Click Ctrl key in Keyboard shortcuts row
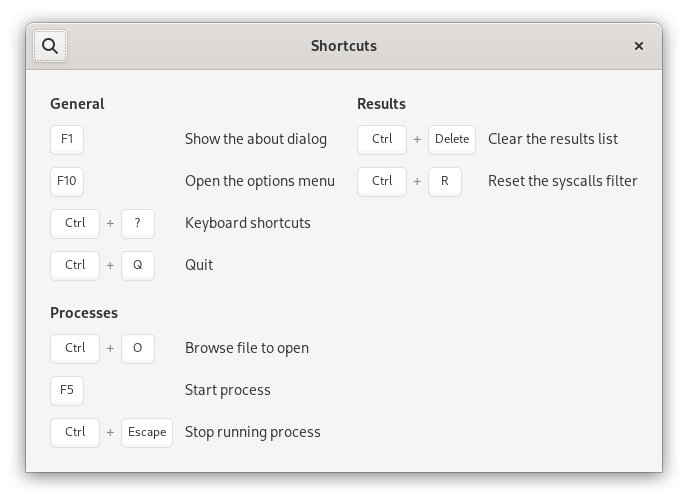The image size is (688, 501). tap(75, 223)
